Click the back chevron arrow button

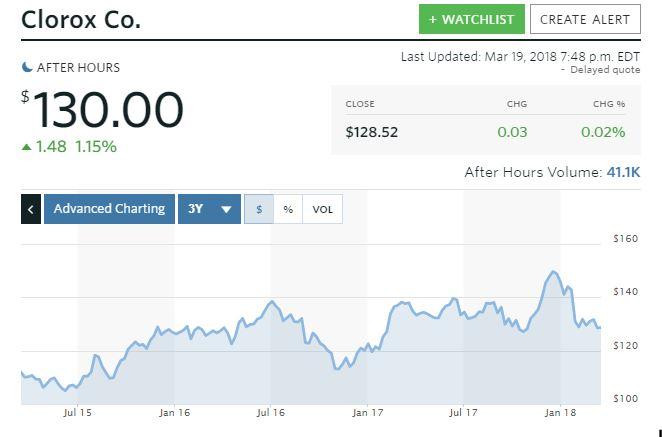click(31, 209)
